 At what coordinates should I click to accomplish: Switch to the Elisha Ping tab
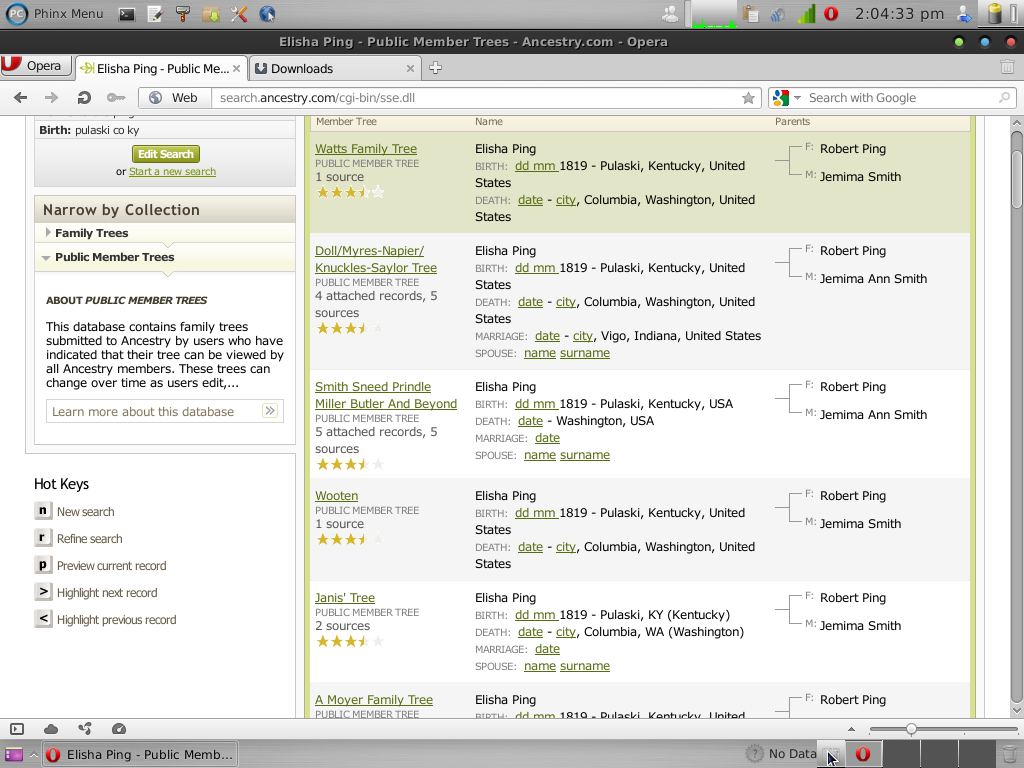pyautogui.click(x=161, y=69)
